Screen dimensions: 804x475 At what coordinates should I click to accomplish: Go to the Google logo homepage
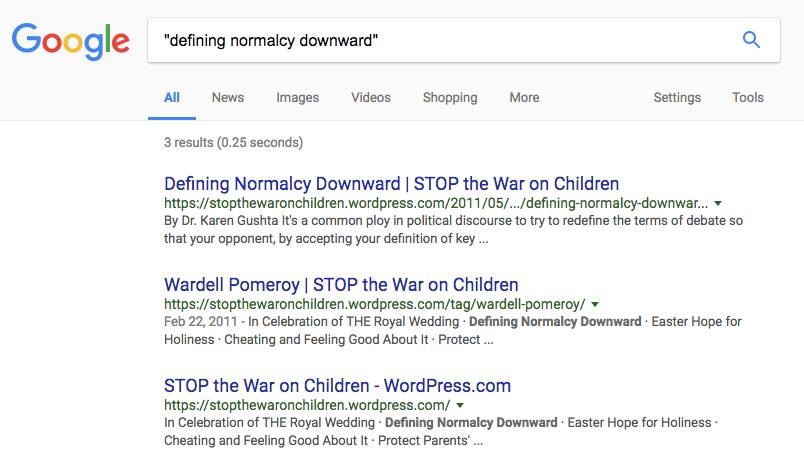coord(71,41)
